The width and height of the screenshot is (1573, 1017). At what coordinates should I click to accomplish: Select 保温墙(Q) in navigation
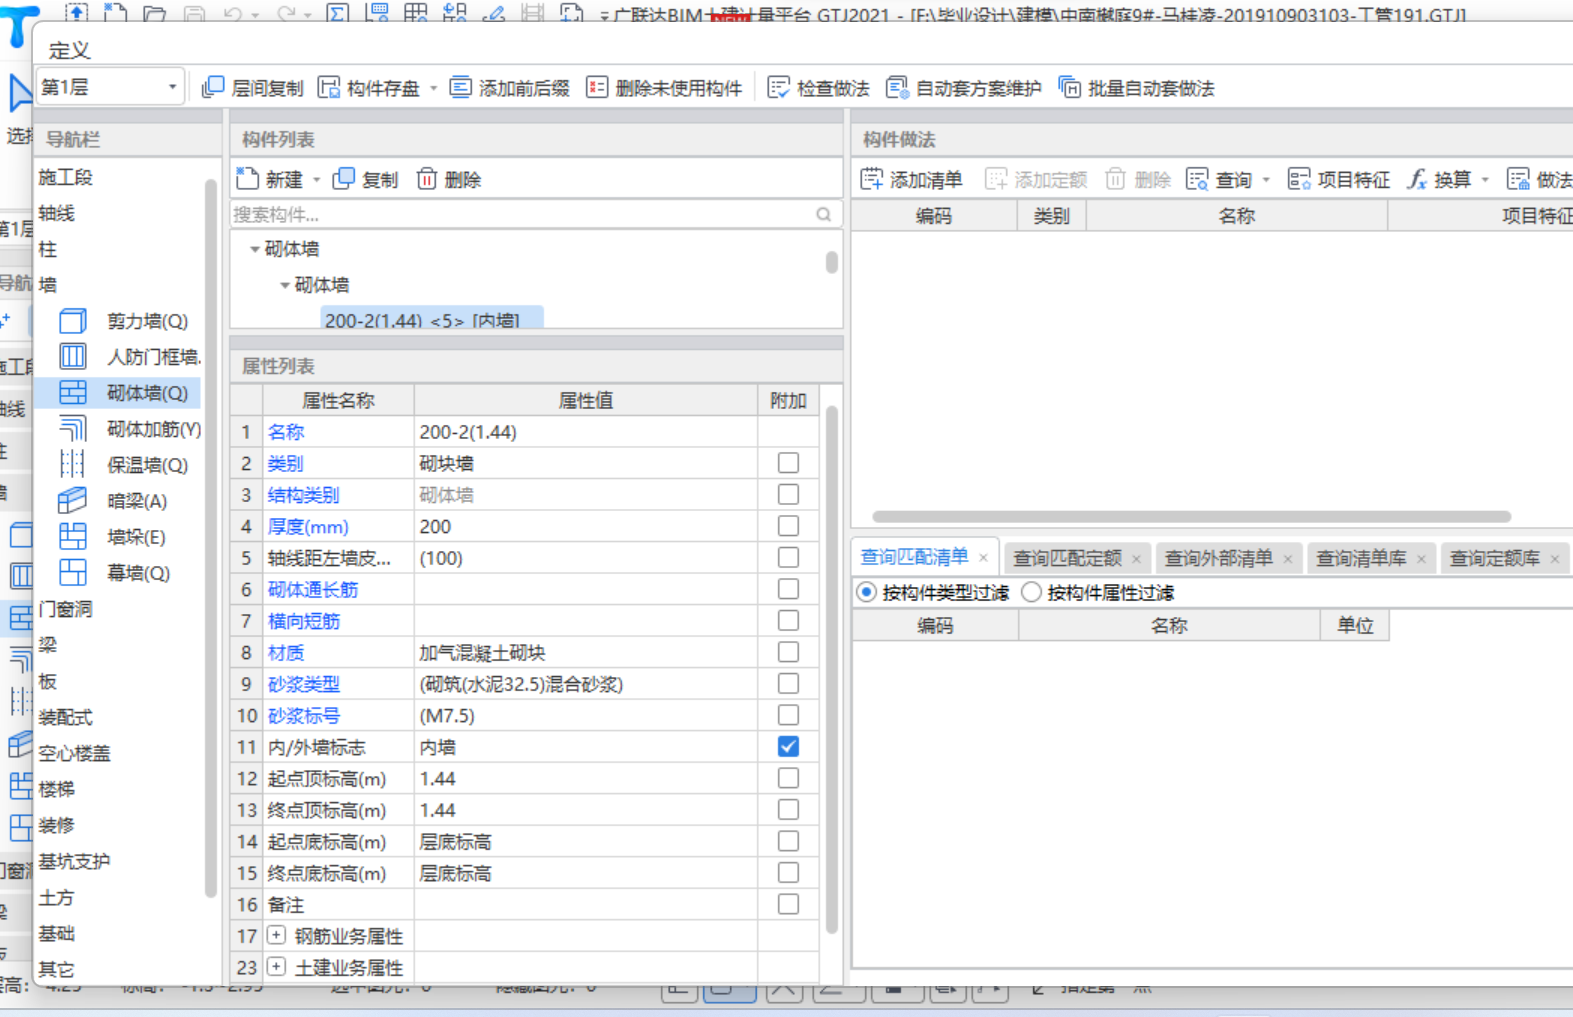tap(147, 465)
